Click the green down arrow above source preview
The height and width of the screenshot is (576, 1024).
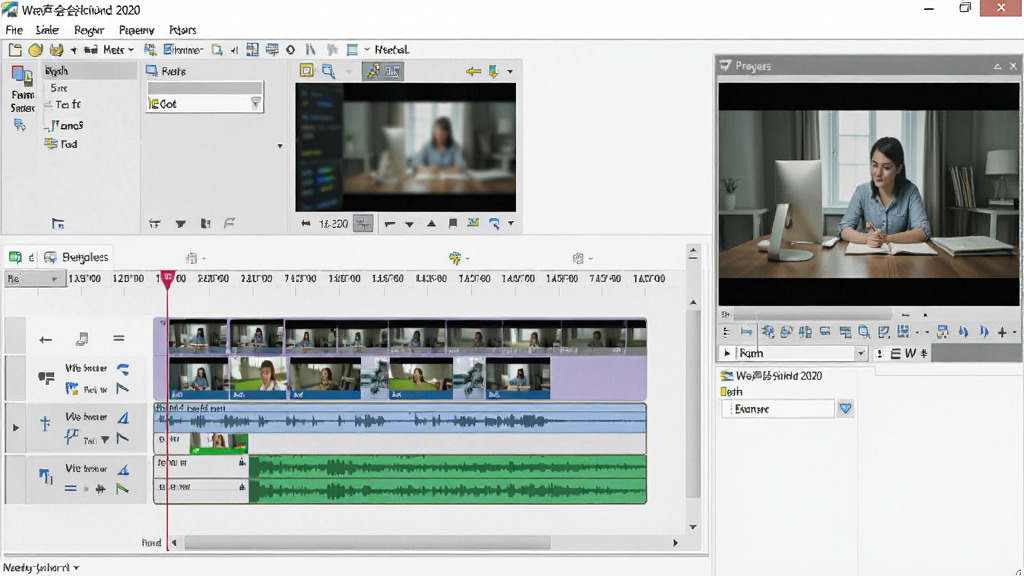pos(494,71)
